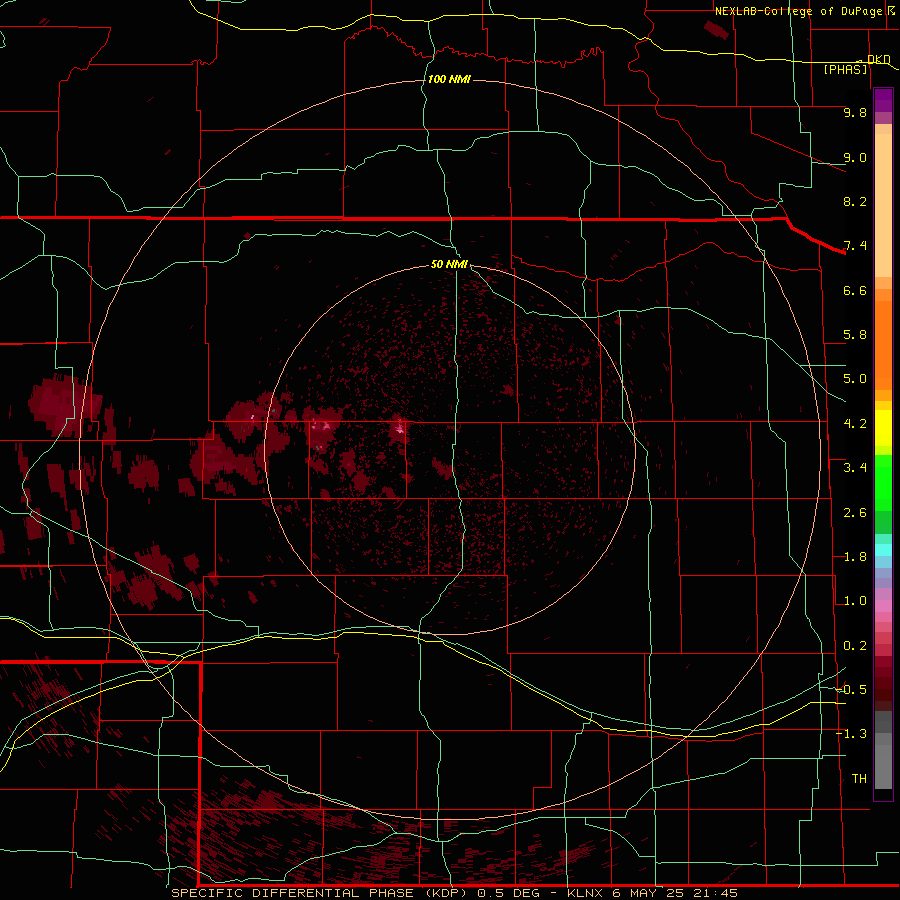Viewport: 900px width, 900px height.
Task: Click the 1.0 scale value
Action: coord(855,601)
